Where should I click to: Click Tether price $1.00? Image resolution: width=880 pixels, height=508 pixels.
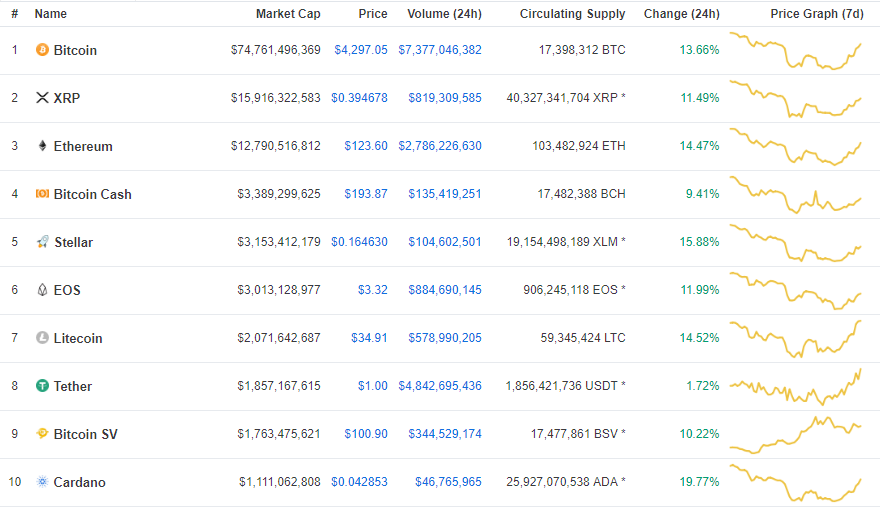373,386
